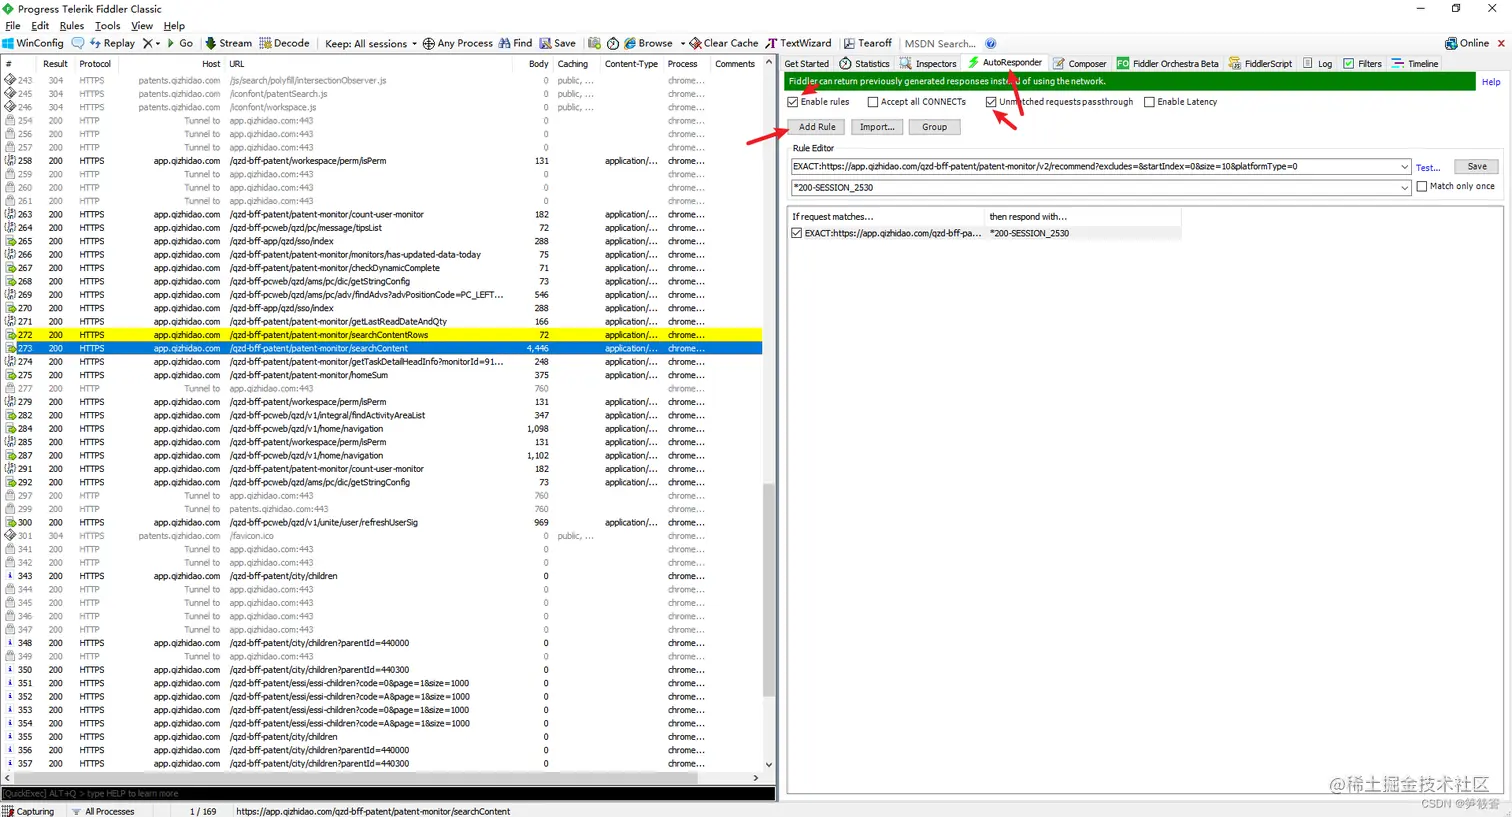Open the Keep: All sessions dropdown
Image resolution: width=1512 pixels, height=817 pixels.
(x=370, y=43)
